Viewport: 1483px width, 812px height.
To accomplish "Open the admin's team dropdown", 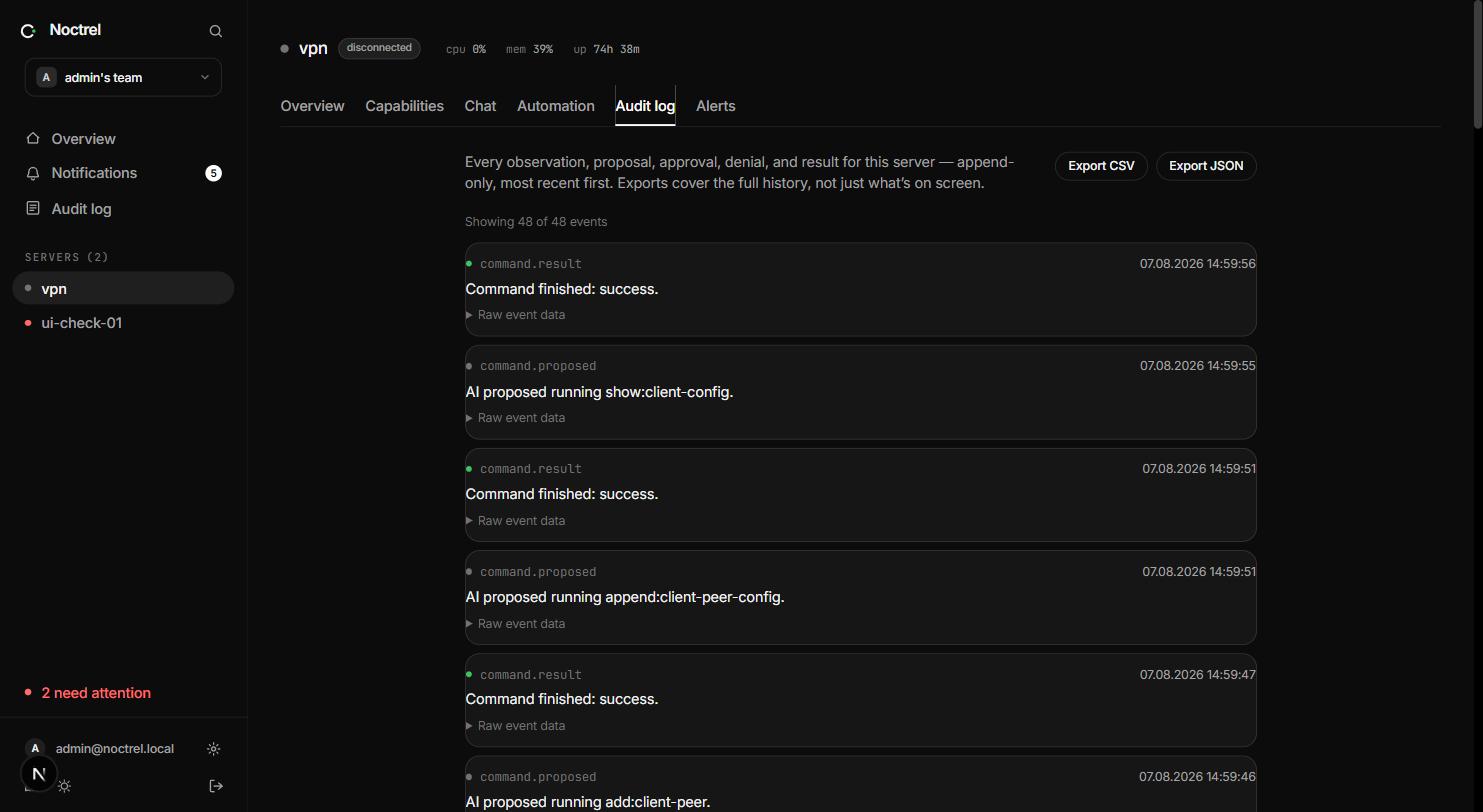I will coord(123,77).
